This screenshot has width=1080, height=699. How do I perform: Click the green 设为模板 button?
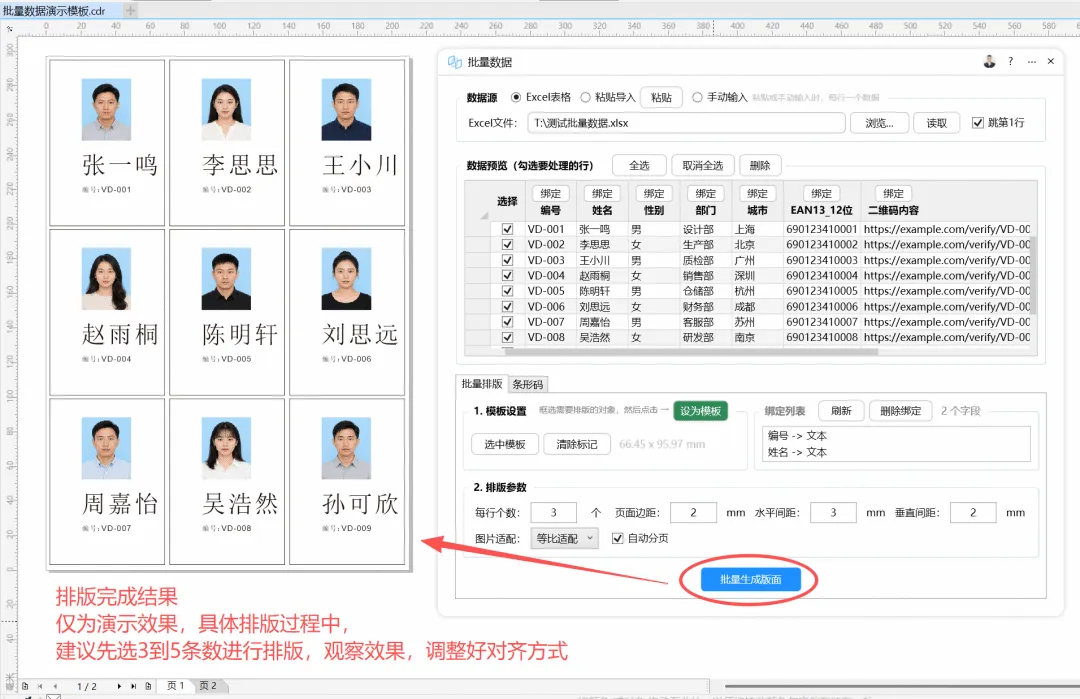coord(700,411)
